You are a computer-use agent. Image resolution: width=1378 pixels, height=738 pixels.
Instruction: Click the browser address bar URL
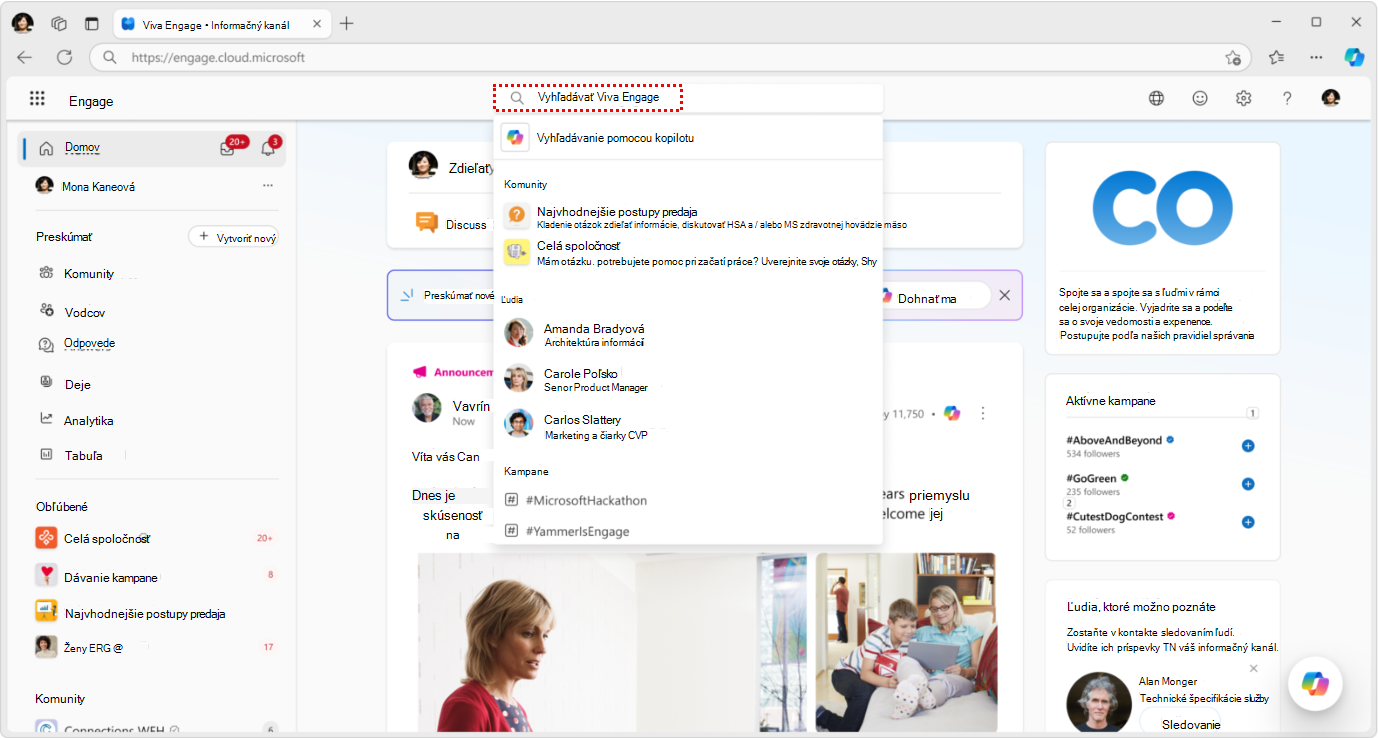pos(218,57)
